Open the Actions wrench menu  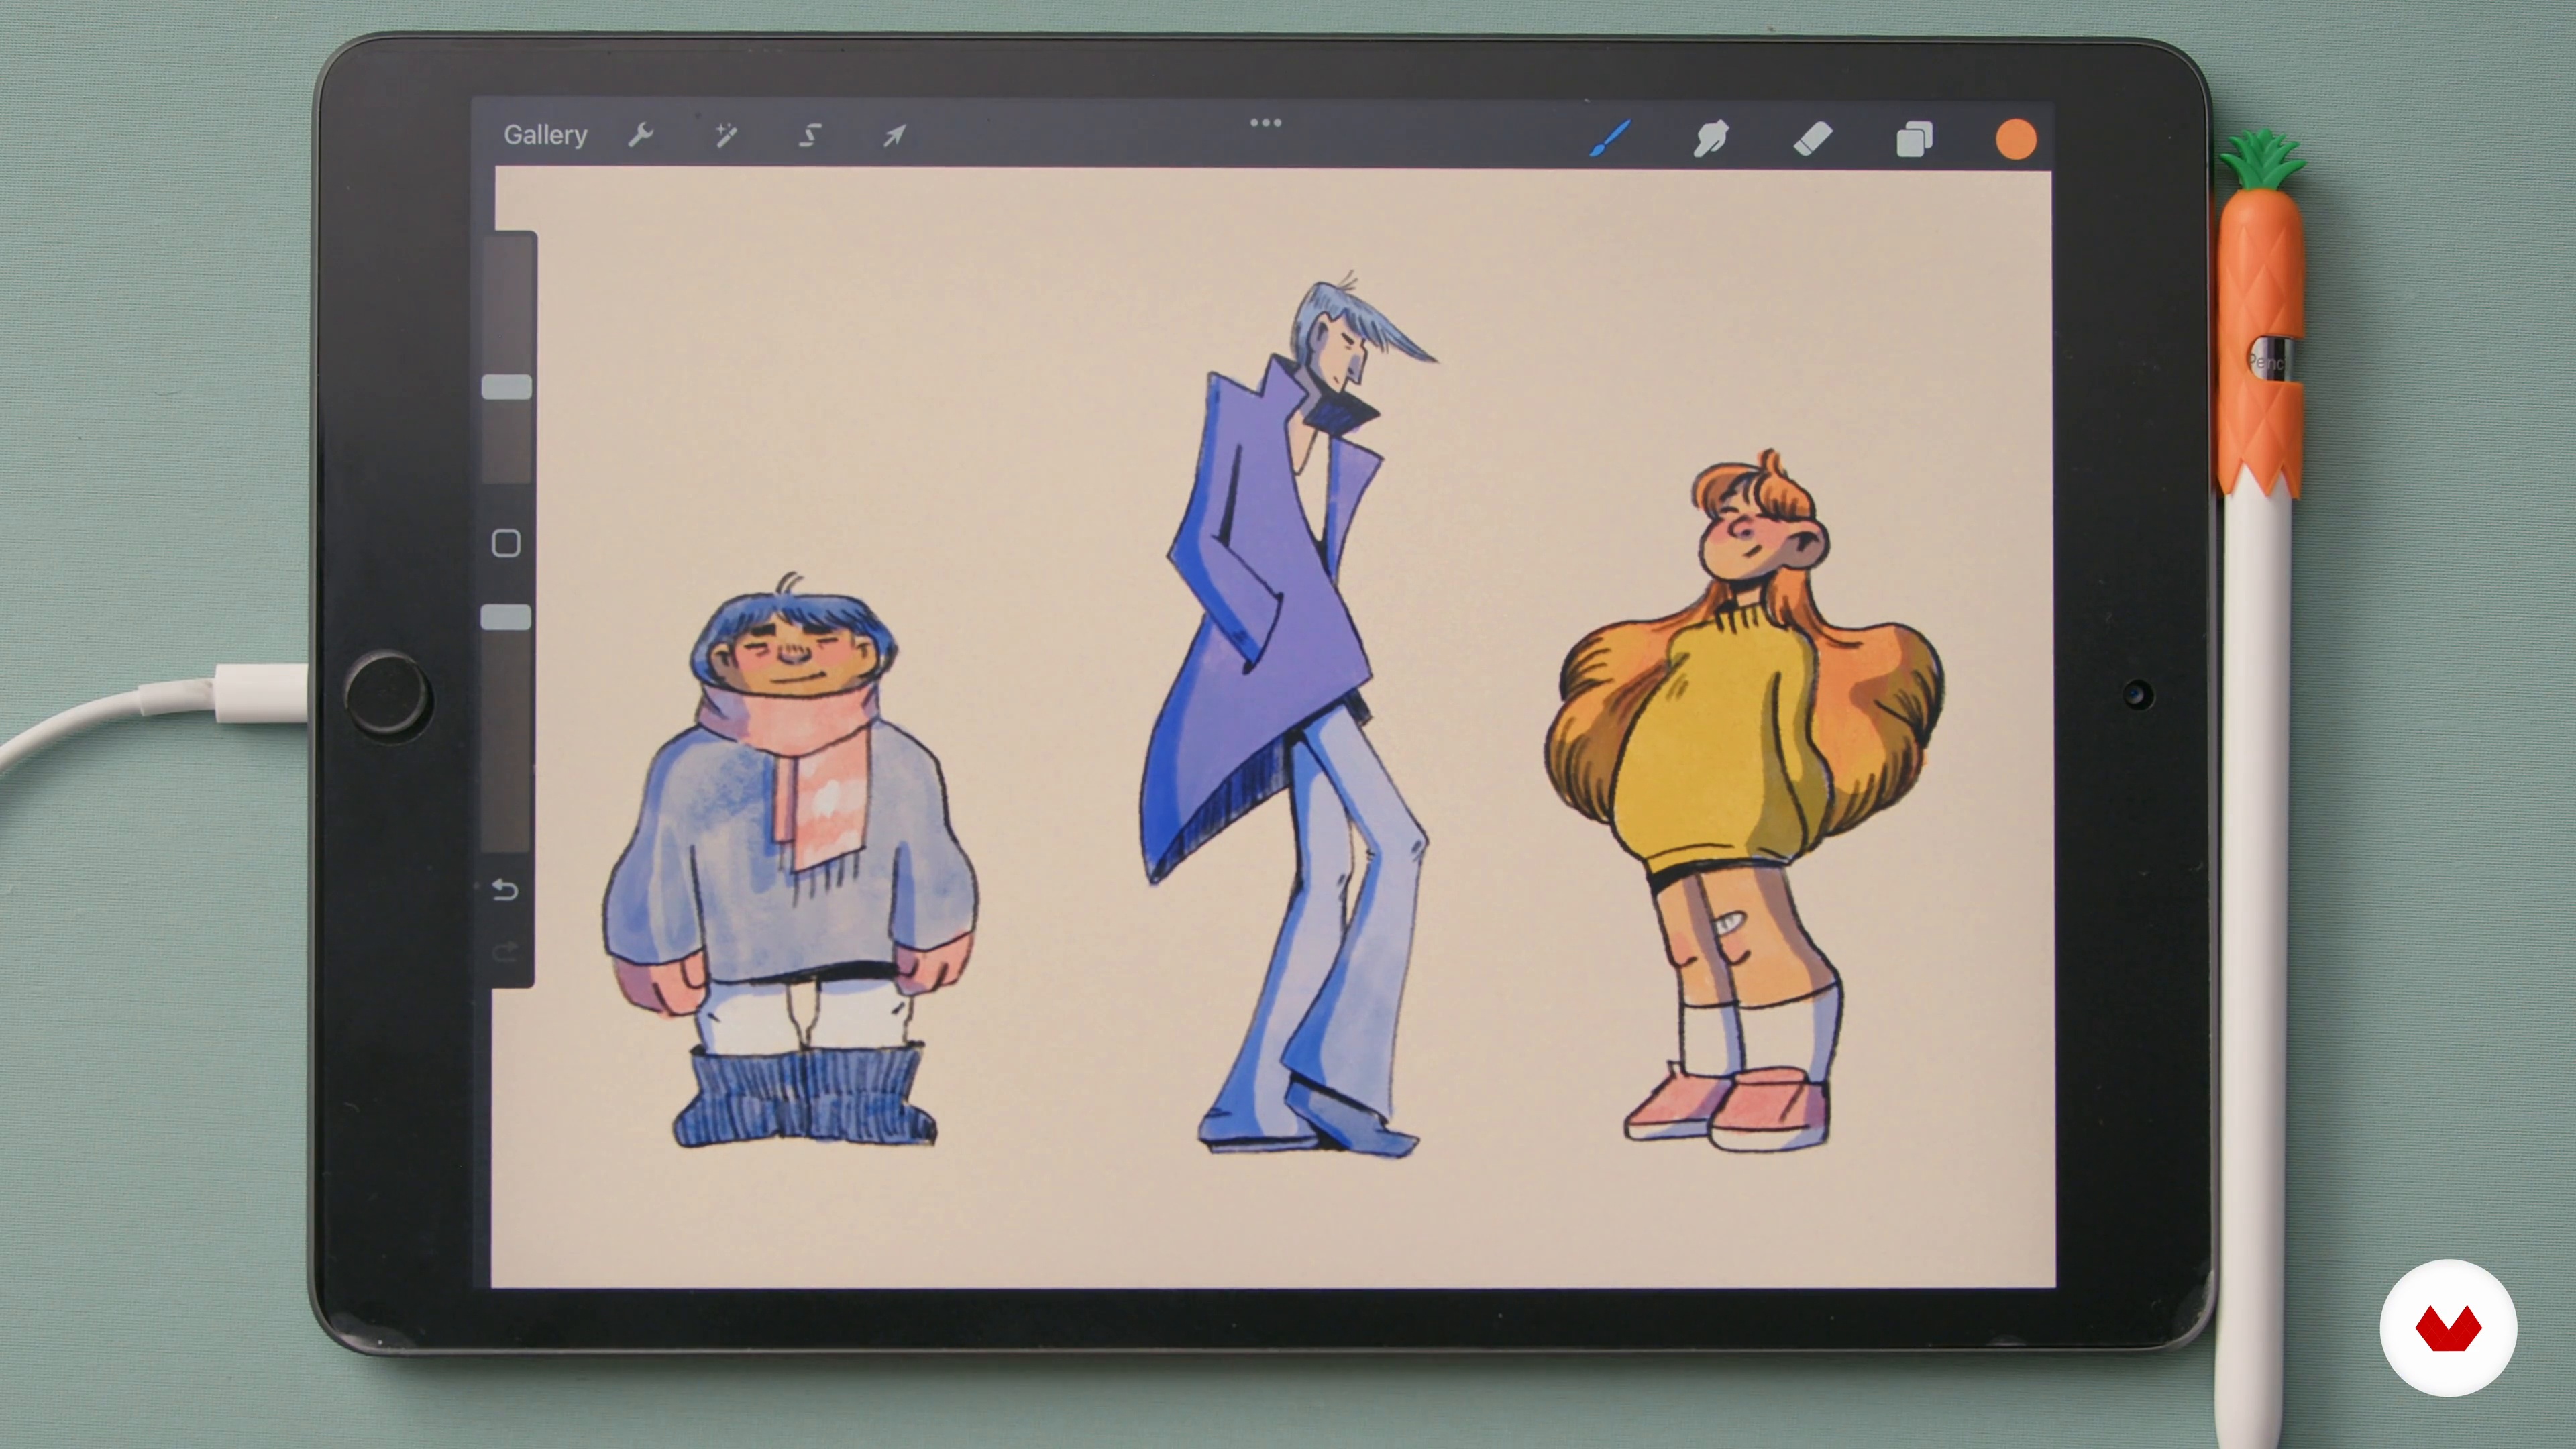coord(641,135)
